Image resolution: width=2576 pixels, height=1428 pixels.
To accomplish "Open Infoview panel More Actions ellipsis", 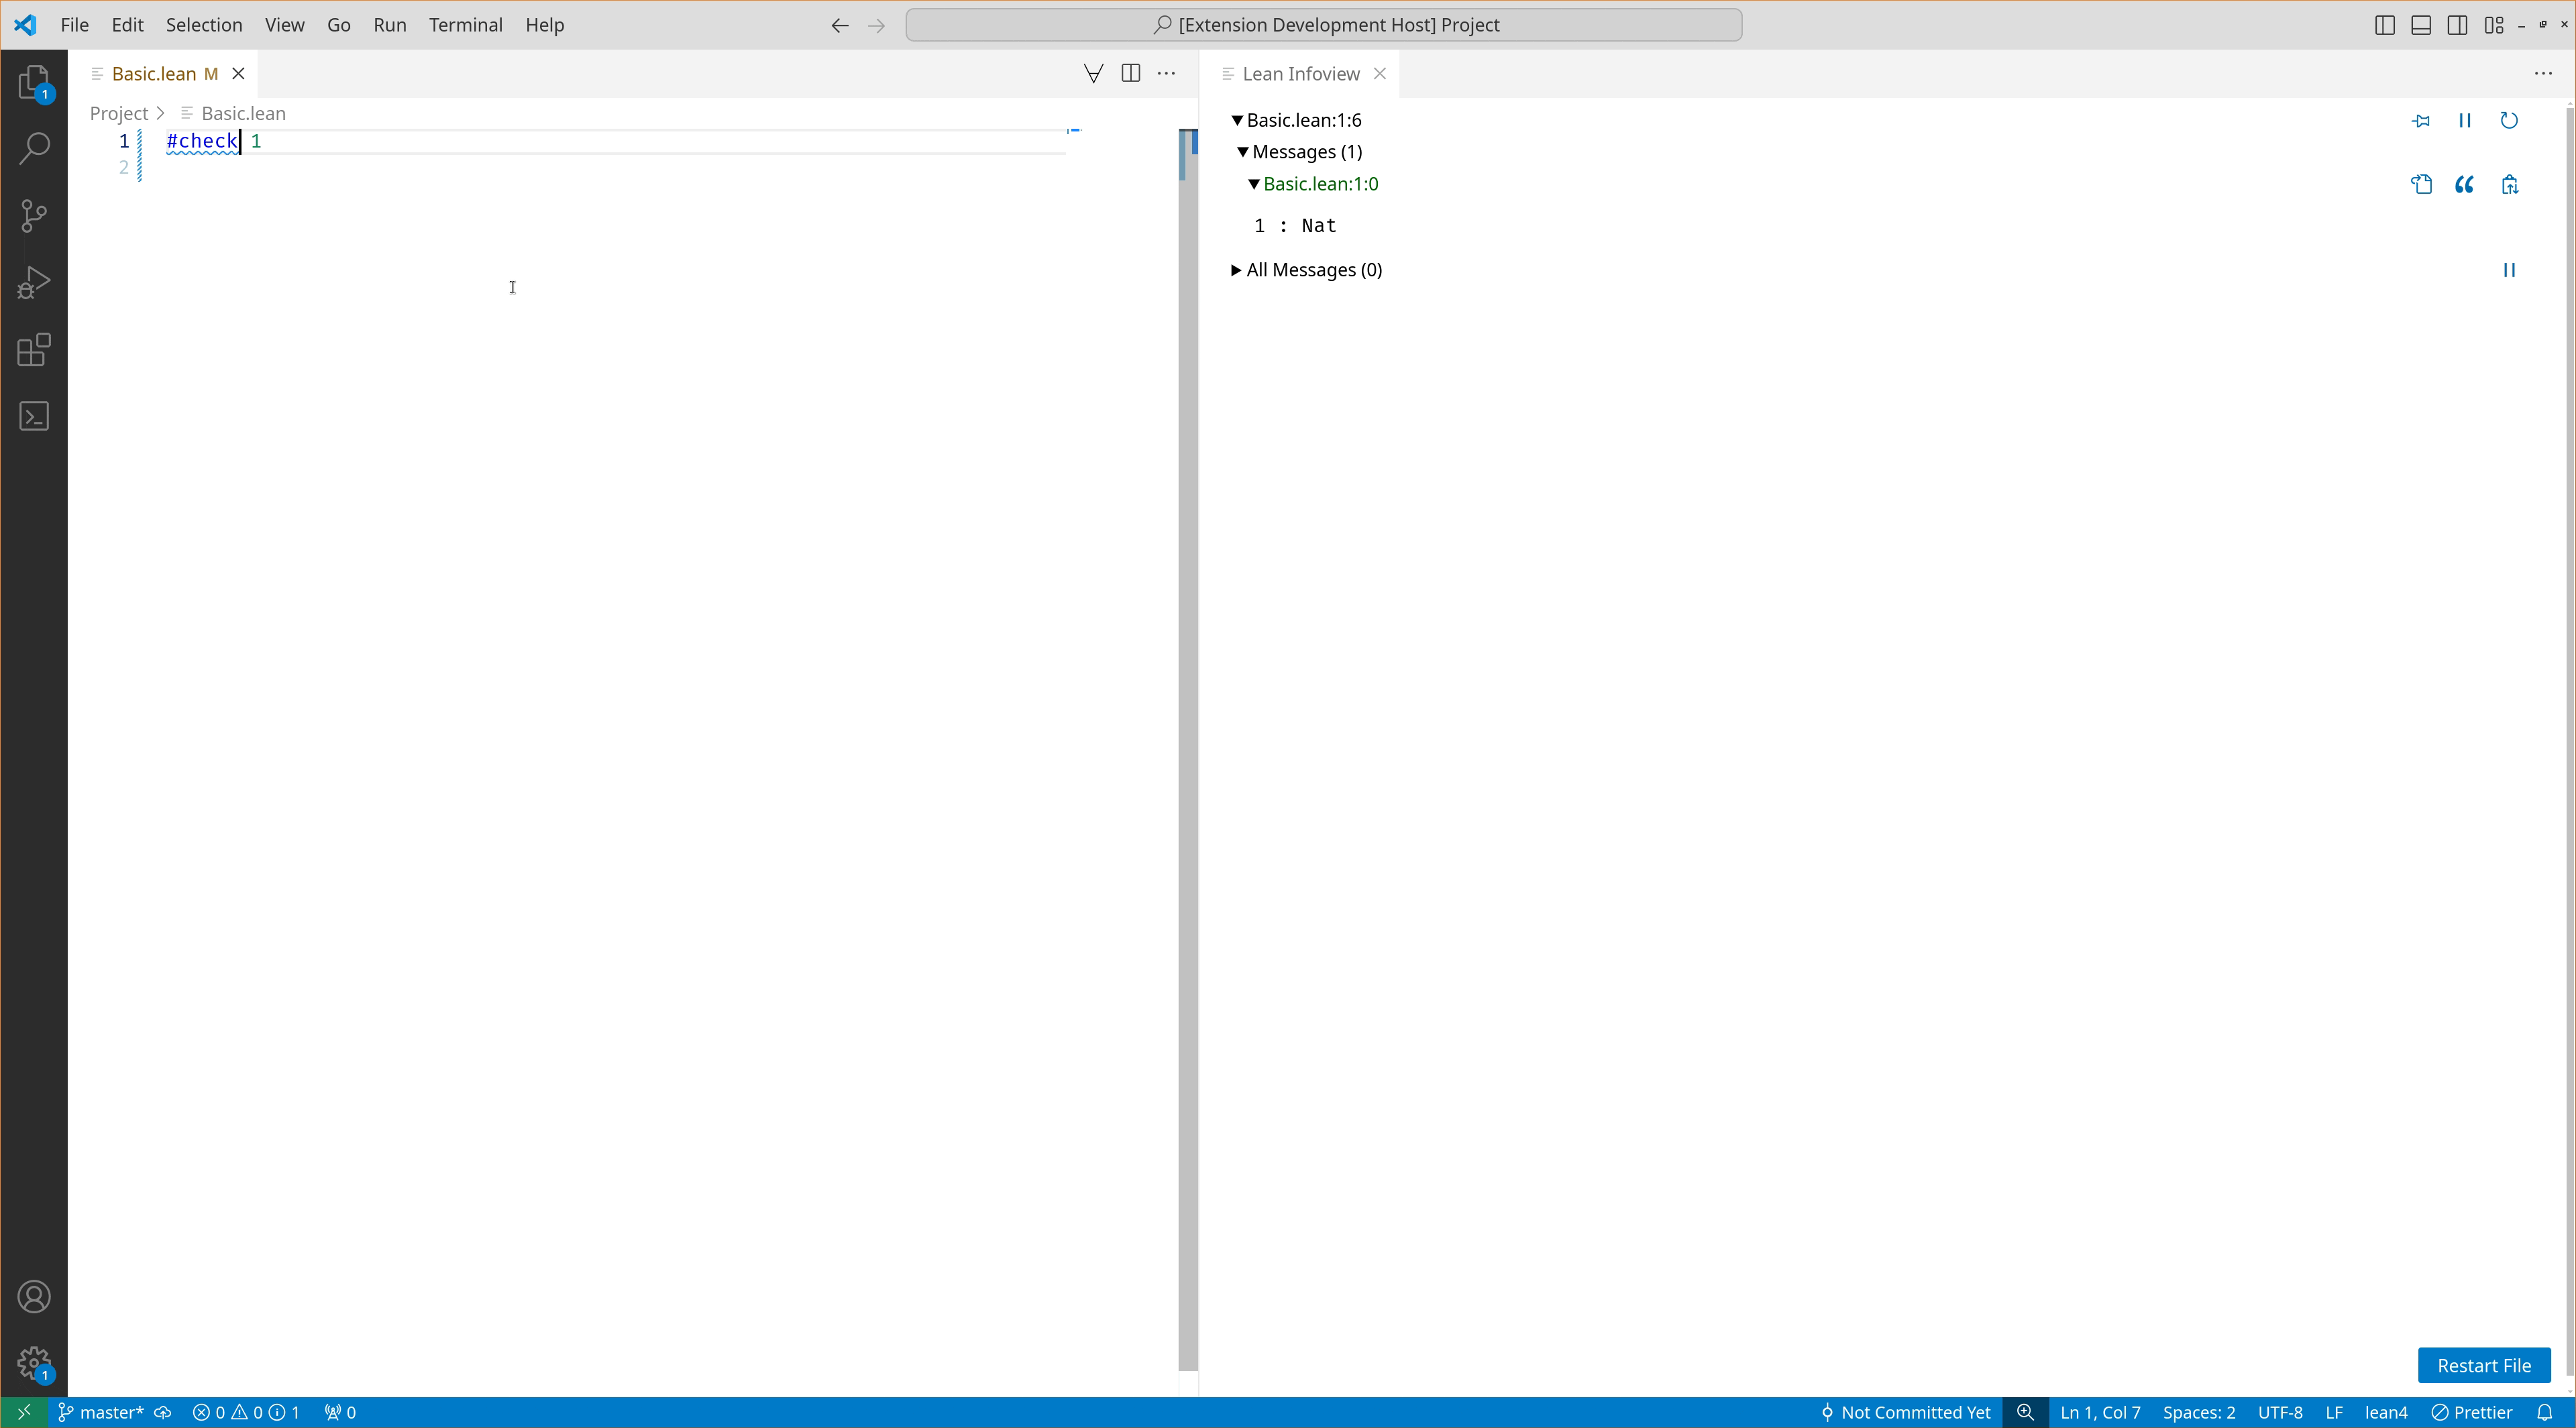I will (2543, 73).
